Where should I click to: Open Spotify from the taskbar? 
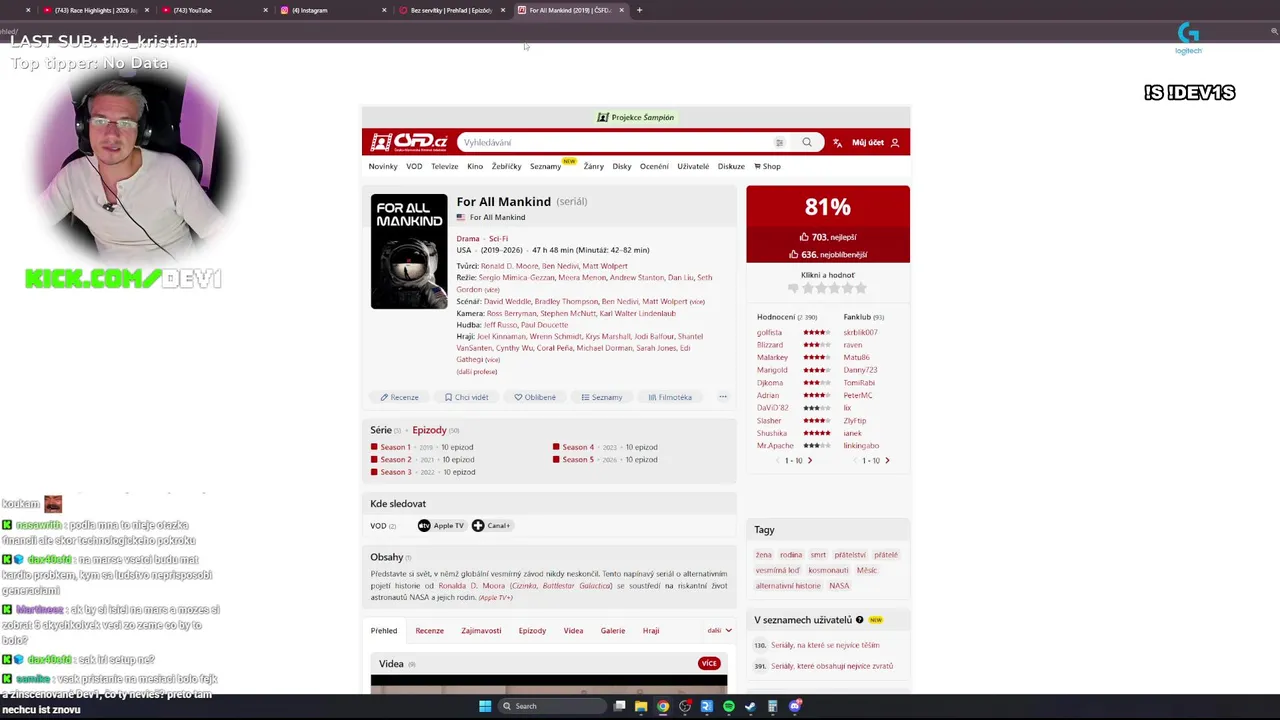click(728, 706)
